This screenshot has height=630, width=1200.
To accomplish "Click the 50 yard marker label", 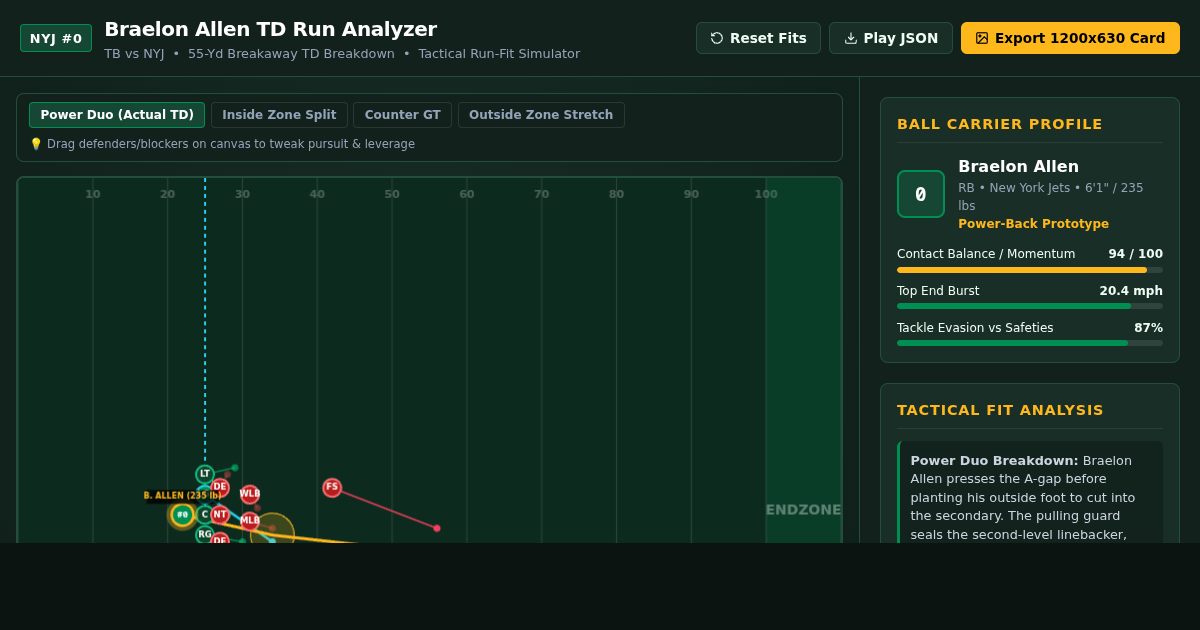I will tap(392, 194).
